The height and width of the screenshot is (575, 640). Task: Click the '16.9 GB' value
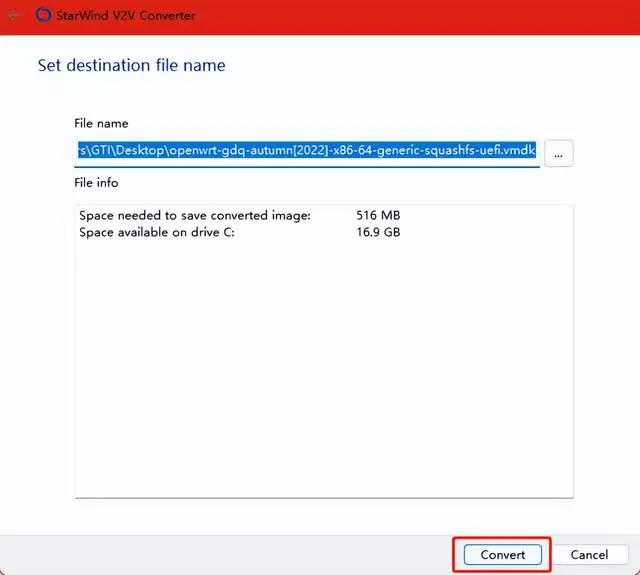coord(378,232)
